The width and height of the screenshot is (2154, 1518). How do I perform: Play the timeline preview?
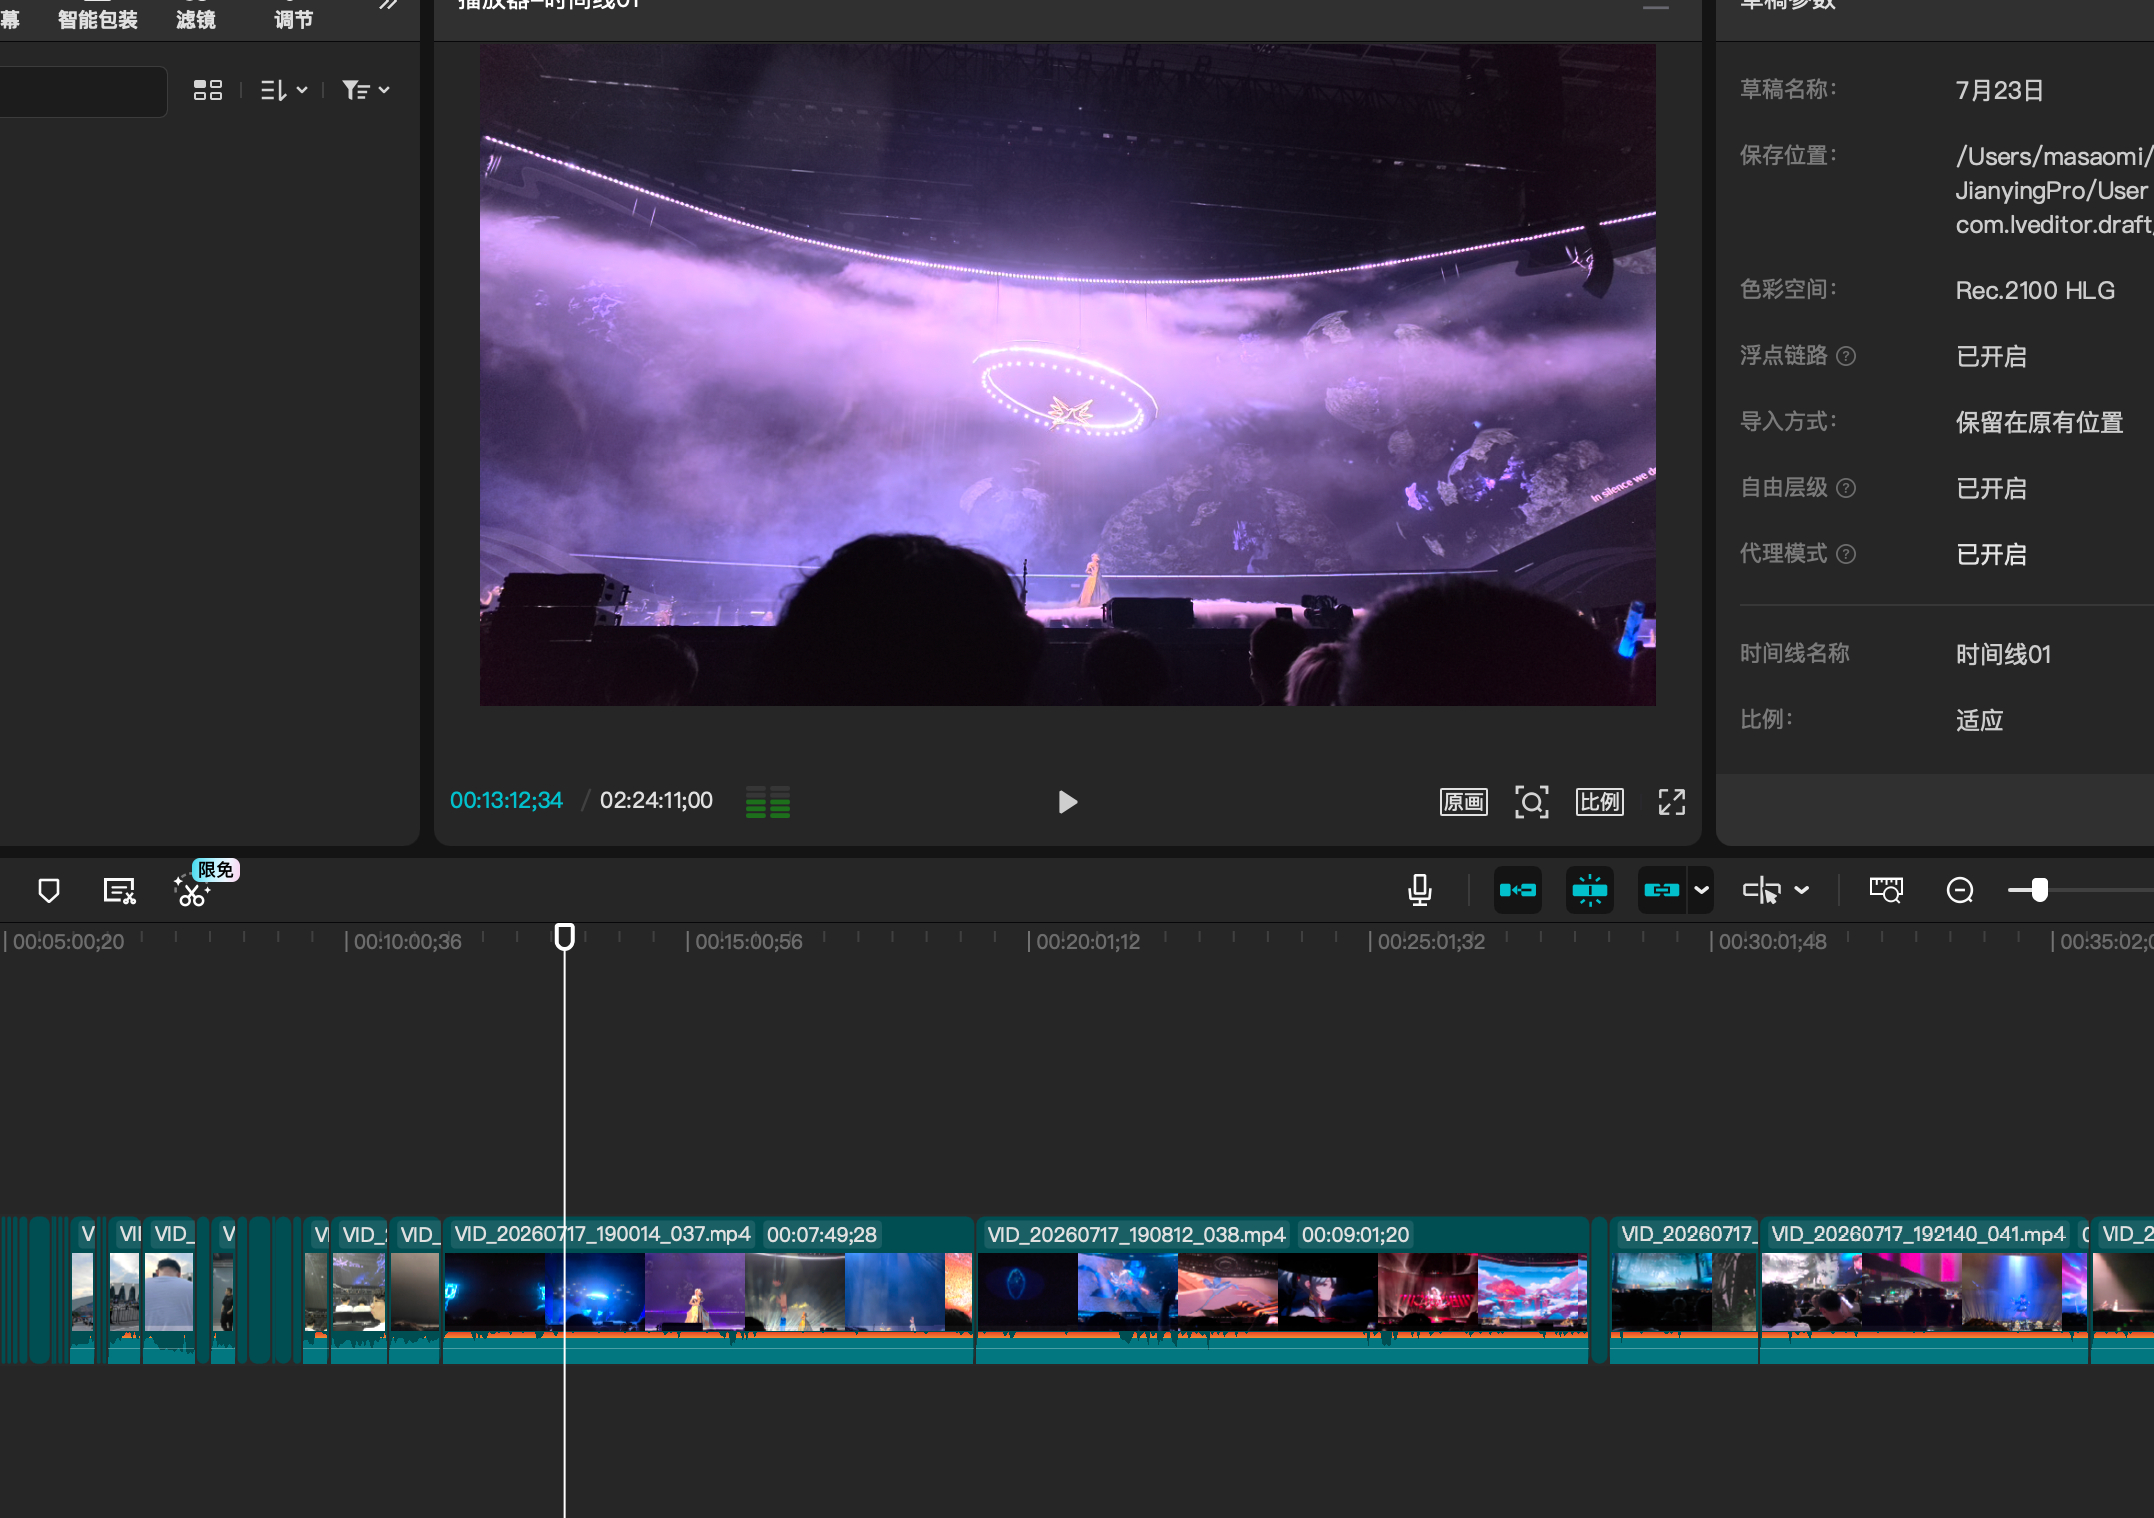pyautogui.click(x=1067, y=802)
